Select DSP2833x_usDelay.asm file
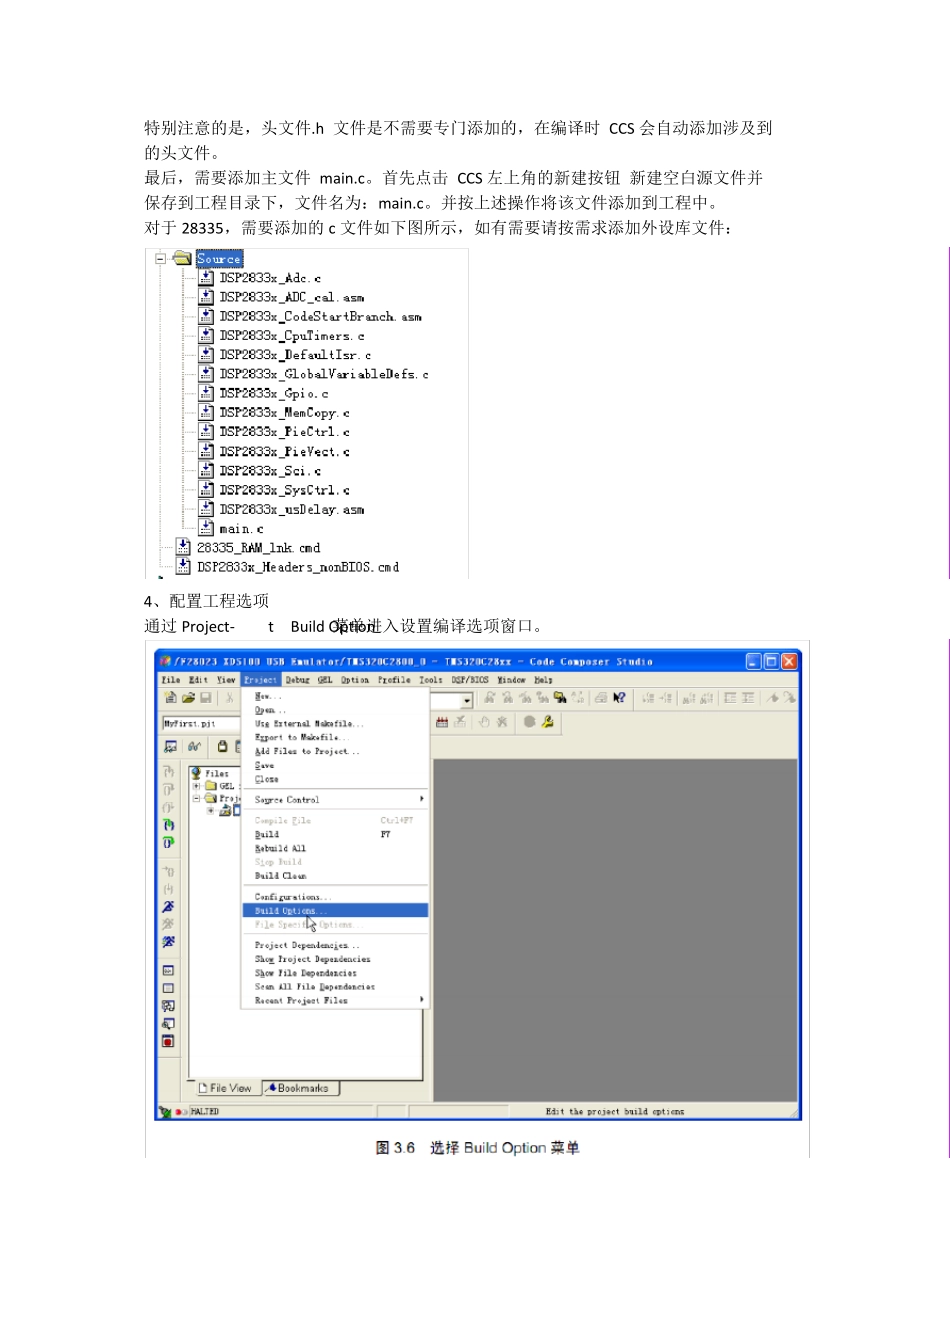Viewport: 950px width, 1344px height. (292, 509)
